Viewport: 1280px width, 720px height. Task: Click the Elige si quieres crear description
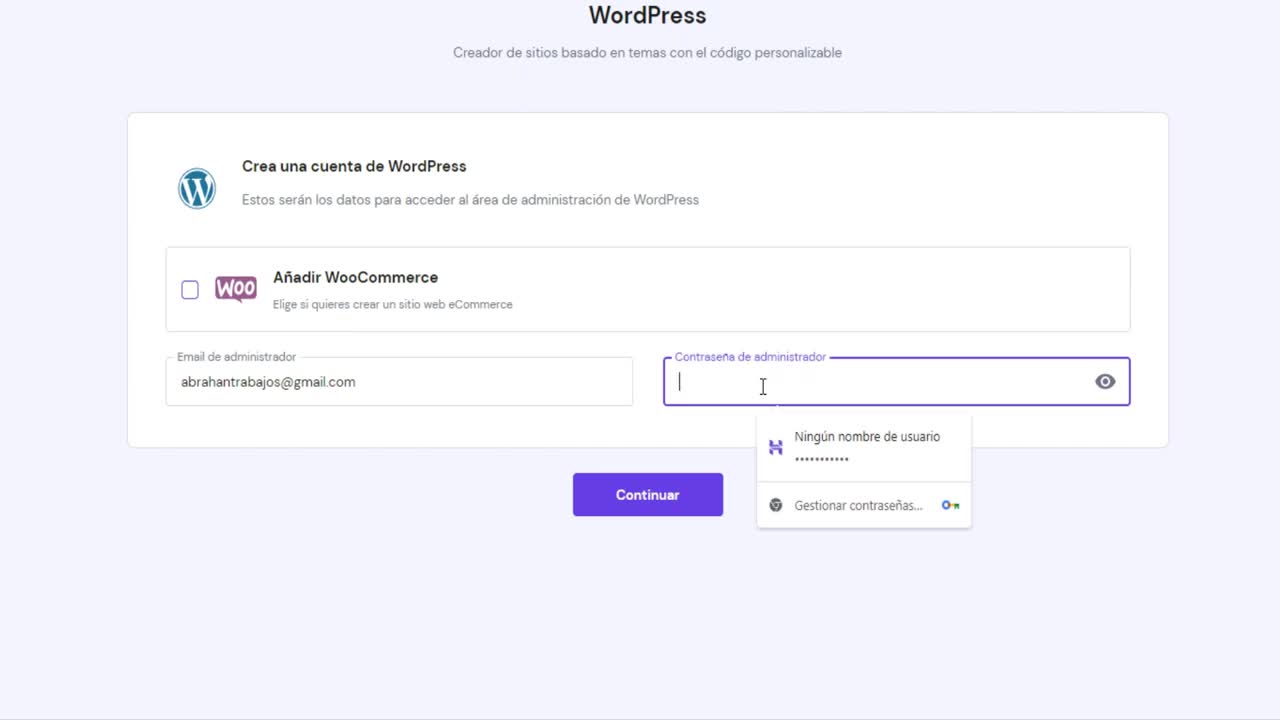point(393,304)
